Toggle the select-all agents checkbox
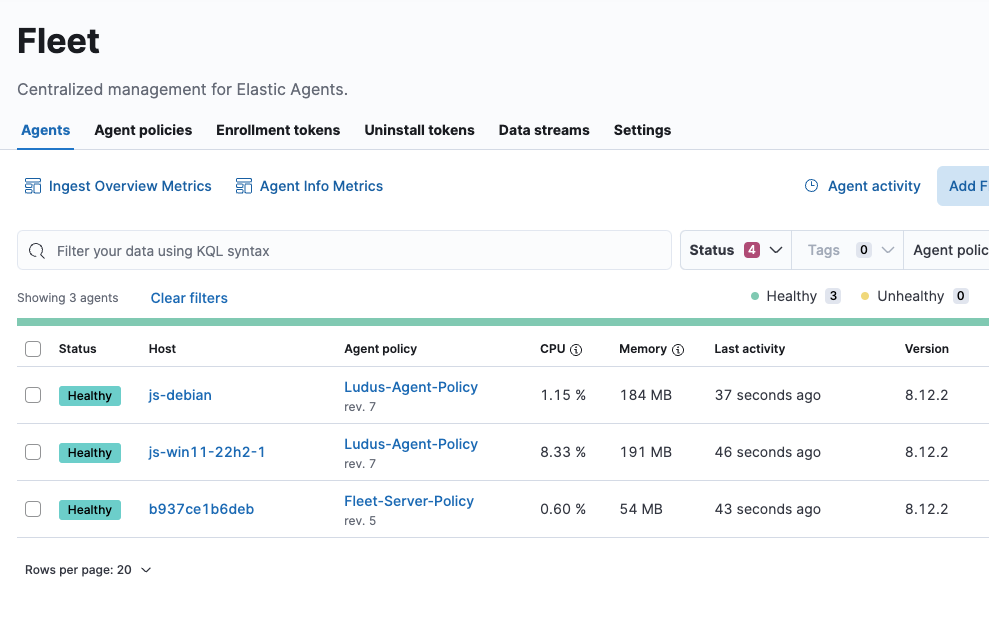 pyautogui.click(x=33, y=349)
